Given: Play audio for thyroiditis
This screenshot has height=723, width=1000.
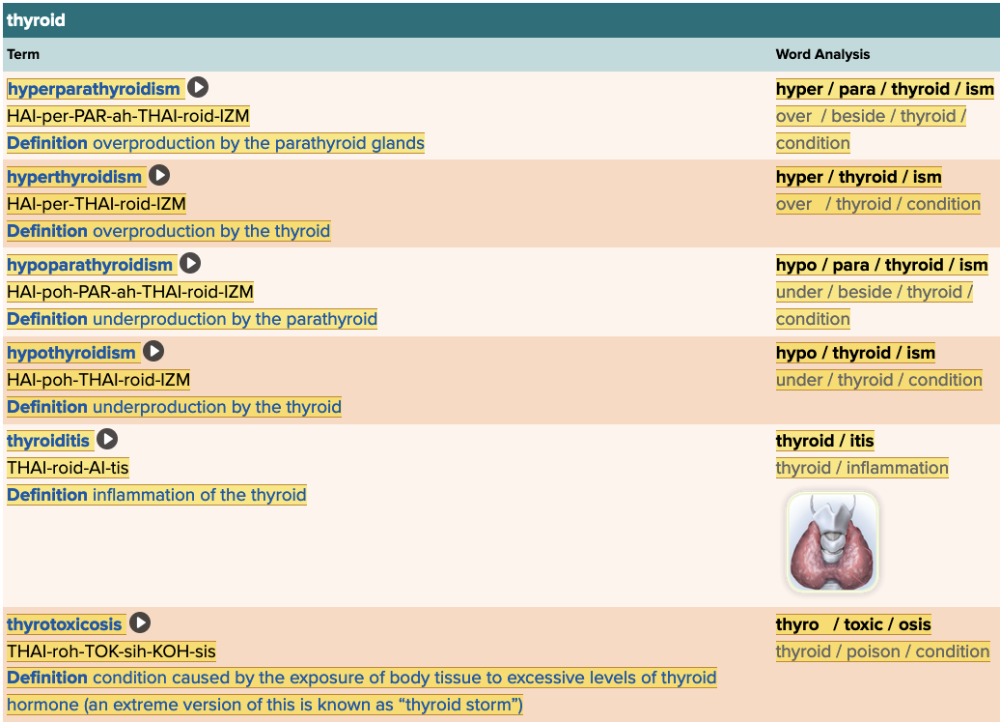Looking at the screenshot, I should tap(107, 440).
